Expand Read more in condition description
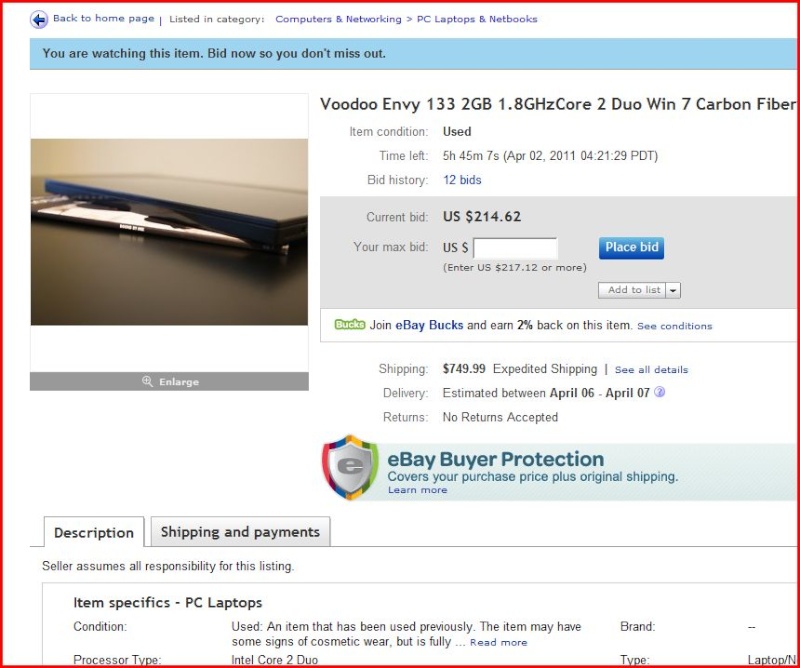The height and width of the screenshot is (668, 800). point(498,642)
